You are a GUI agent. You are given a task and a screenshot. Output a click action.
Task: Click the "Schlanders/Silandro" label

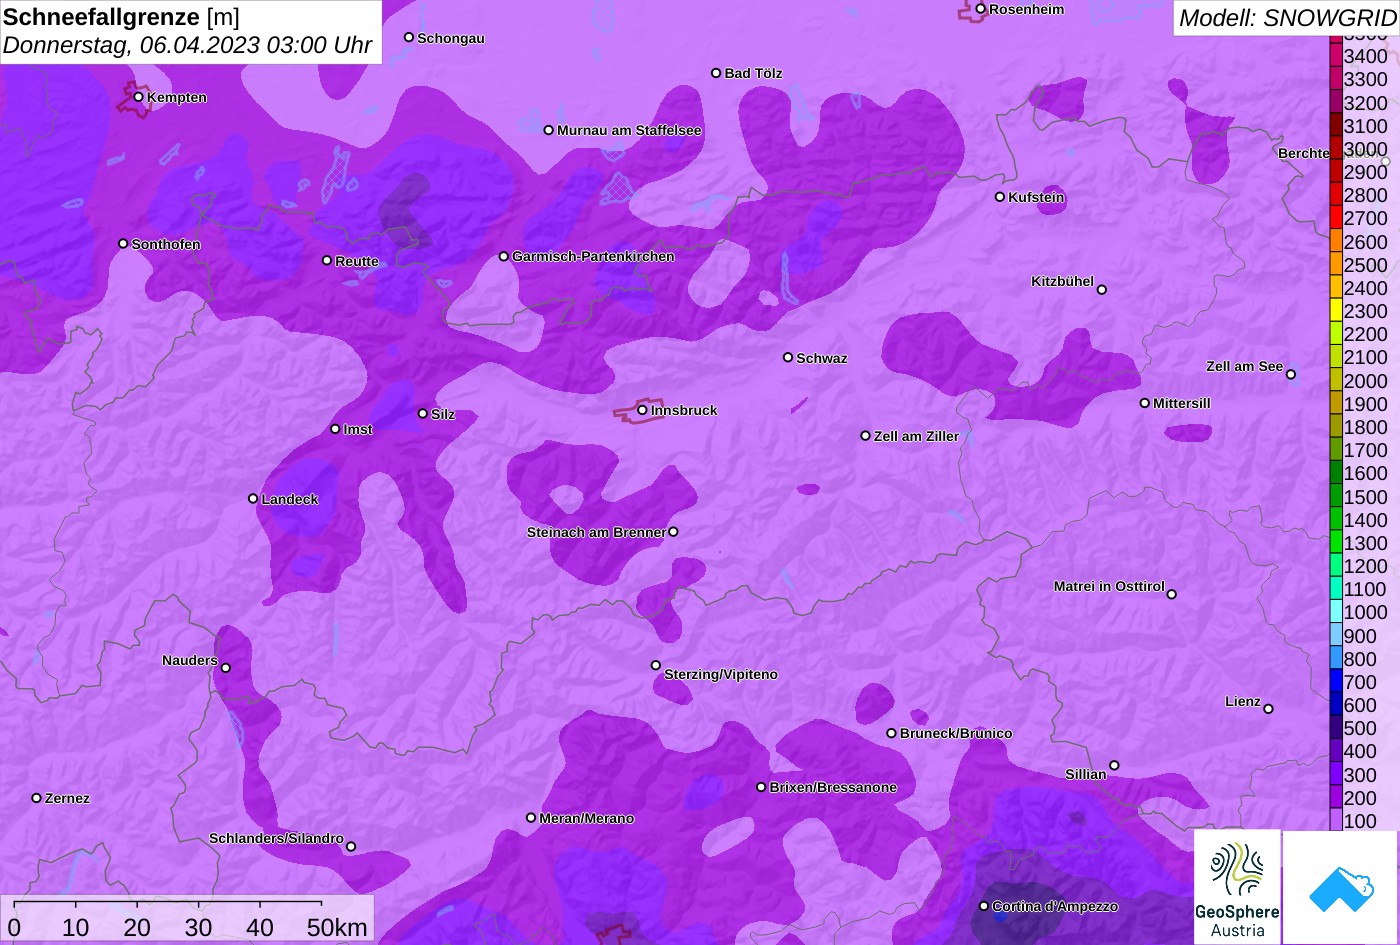pos(276,839)
